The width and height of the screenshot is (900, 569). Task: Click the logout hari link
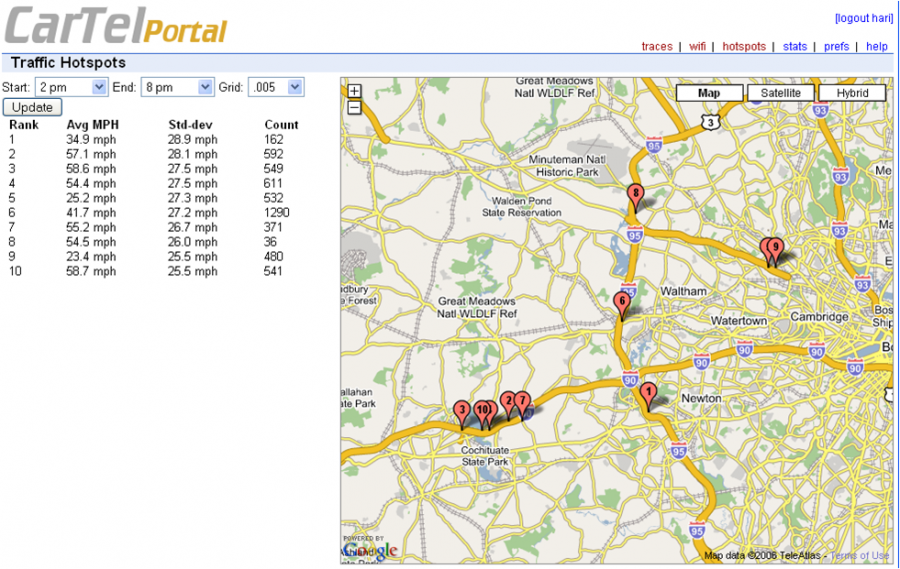coord(864,18)
